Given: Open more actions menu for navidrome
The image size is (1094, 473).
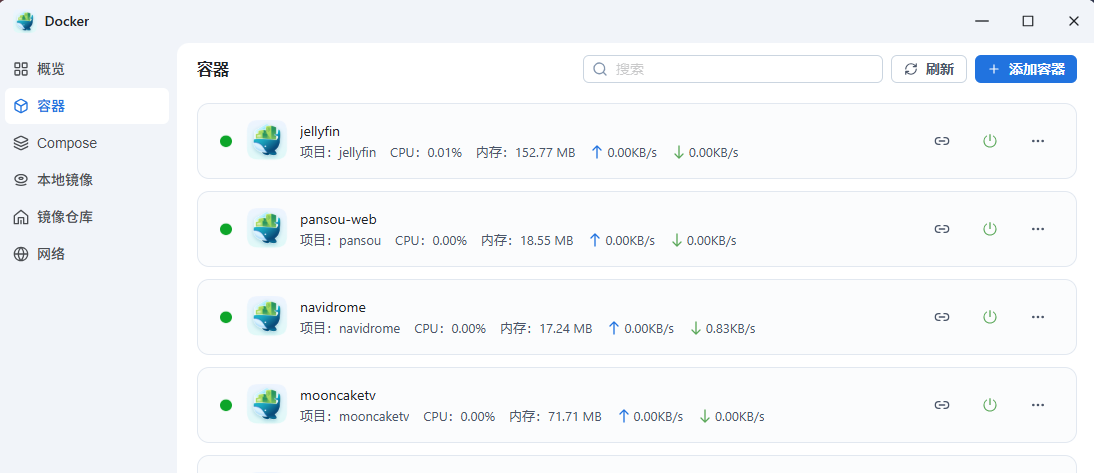Looking at the screenshot, I should [1038, 317].
